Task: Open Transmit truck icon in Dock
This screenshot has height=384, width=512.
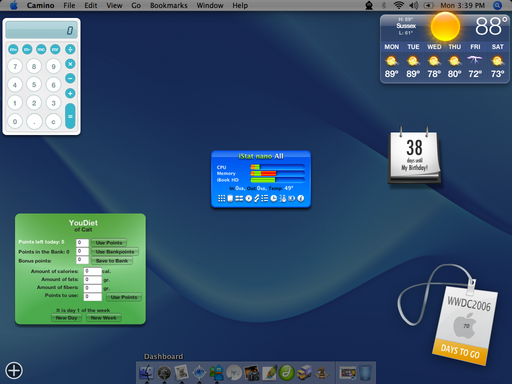Action: (304, 373)
